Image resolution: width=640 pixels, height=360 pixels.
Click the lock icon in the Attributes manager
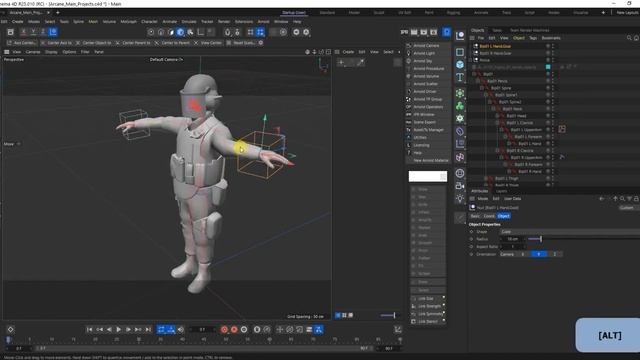(x=636, y=199)
